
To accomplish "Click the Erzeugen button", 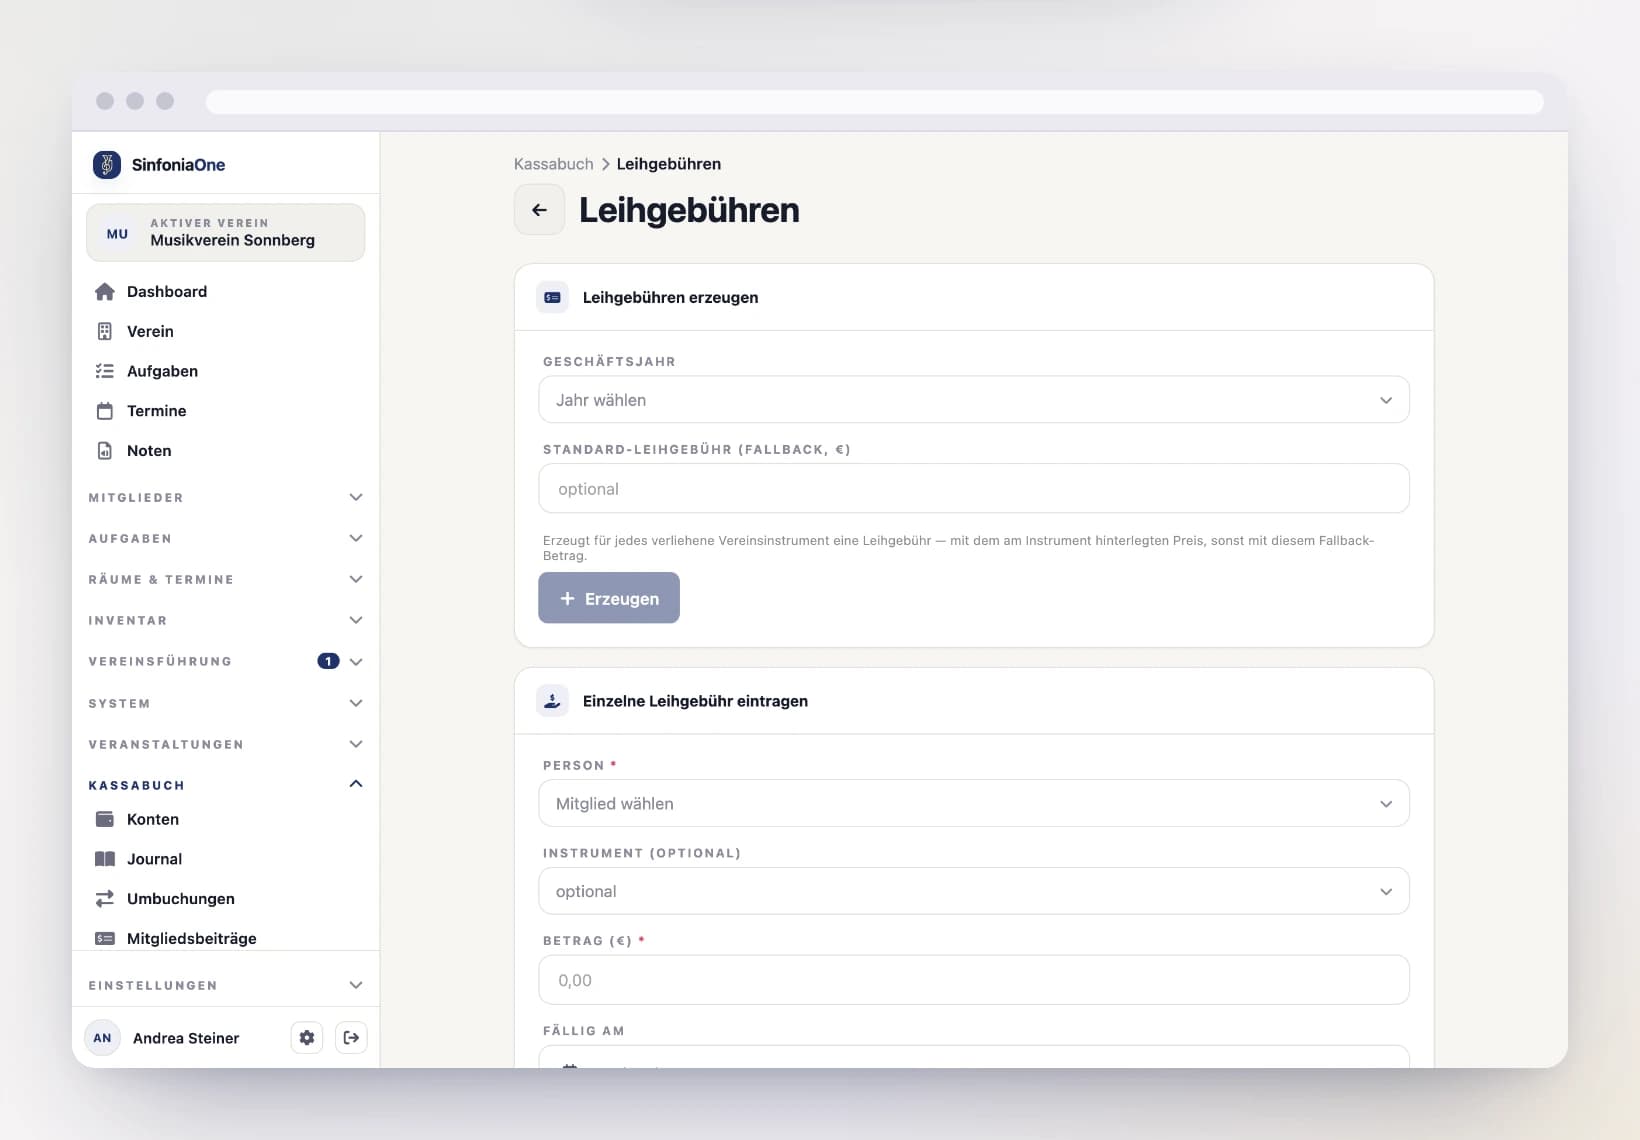I will pyautogui.click(x=609, y=598).
